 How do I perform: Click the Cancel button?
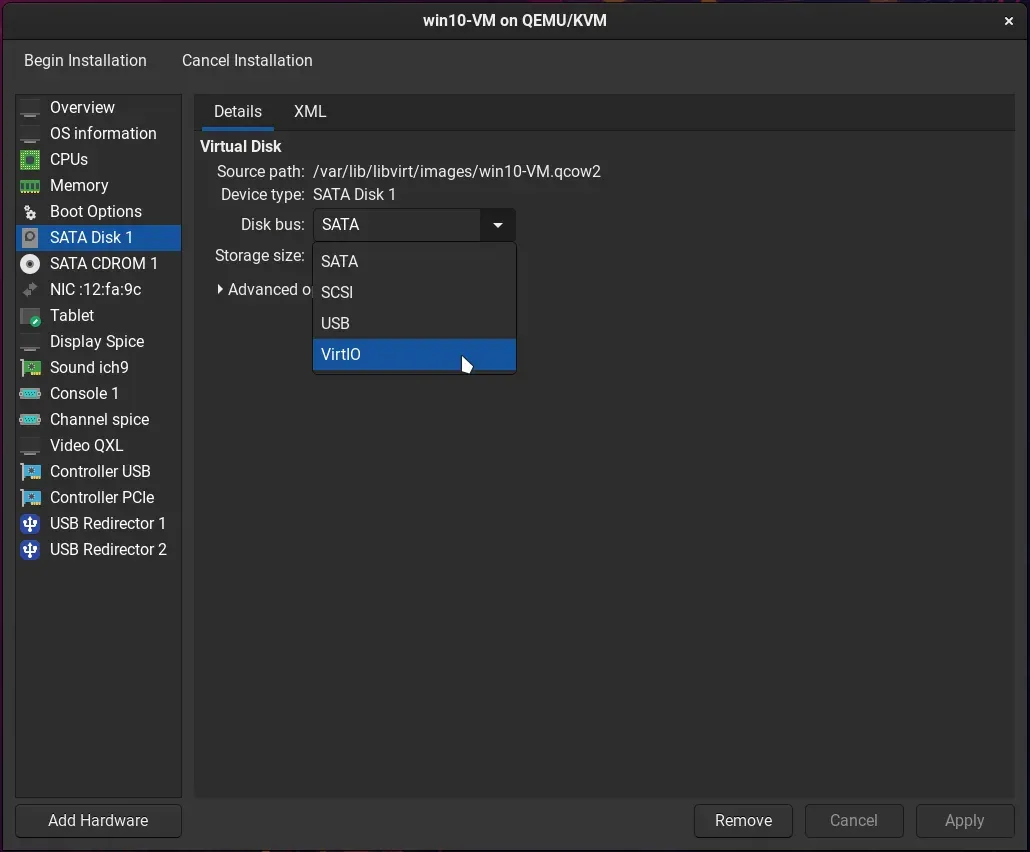[853, 820]
